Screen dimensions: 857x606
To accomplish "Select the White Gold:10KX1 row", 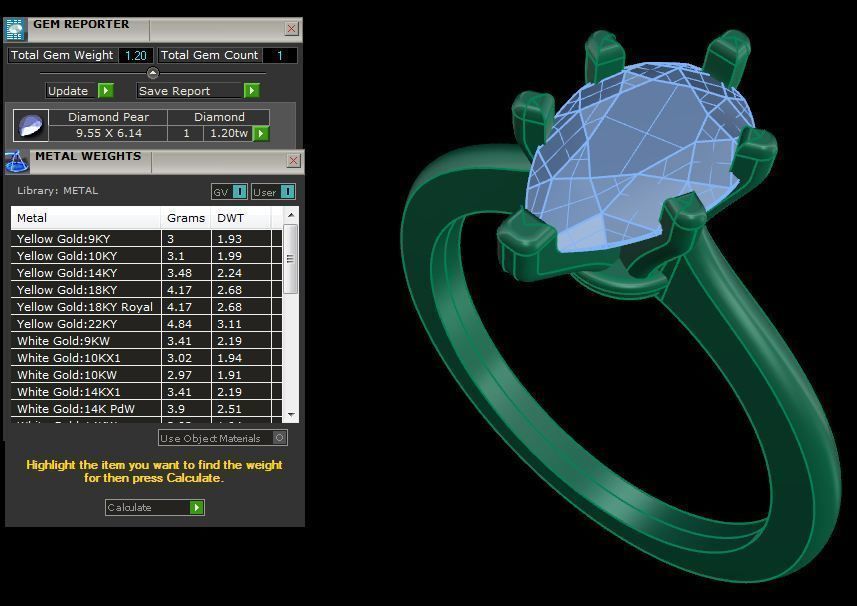I will [x=146, y=357].
